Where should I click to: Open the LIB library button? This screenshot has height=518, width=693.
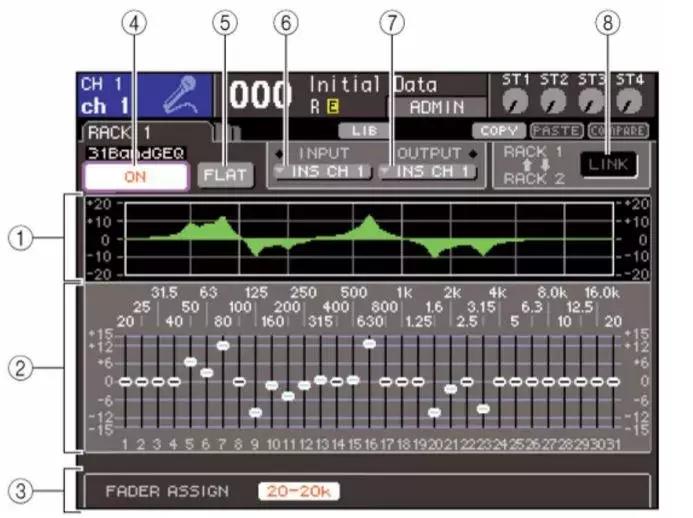point(364,131)
